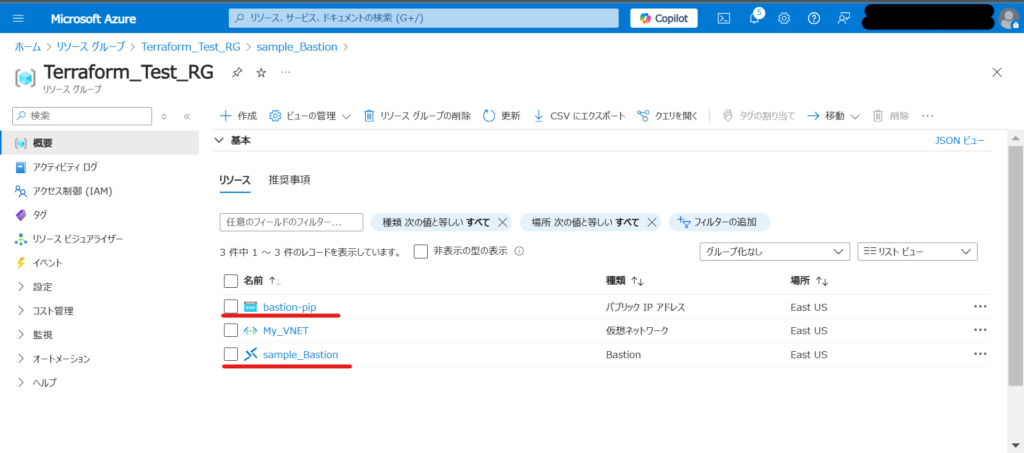The height and width of the screenshot is (453, 1024).
Task: Mark resource group as favorite with star
Action: click(x=261, y=73)
